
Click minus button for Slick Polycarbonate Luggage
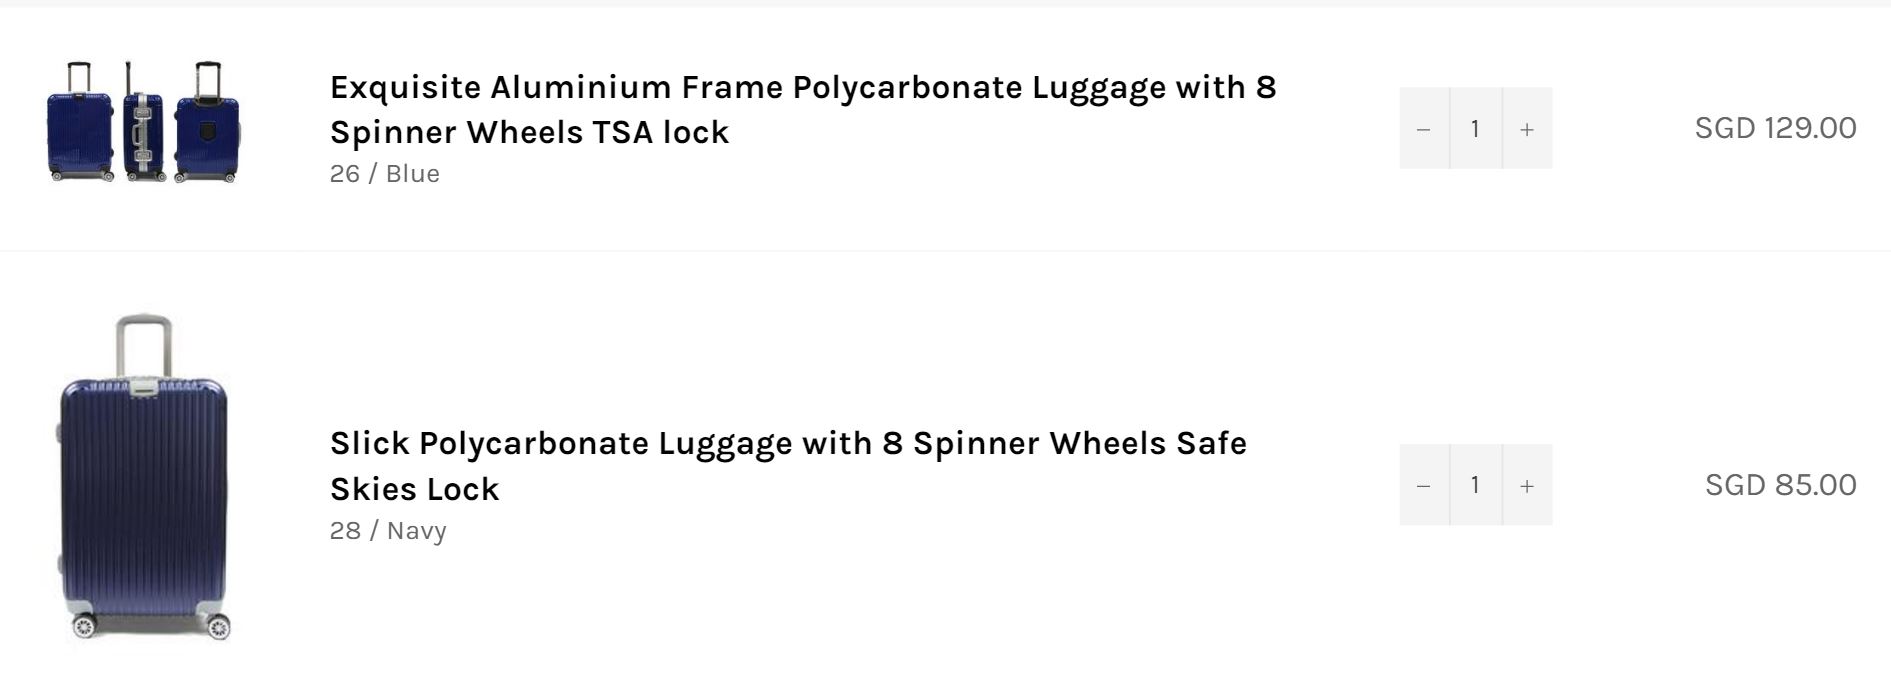click(x=1424, y=485)
